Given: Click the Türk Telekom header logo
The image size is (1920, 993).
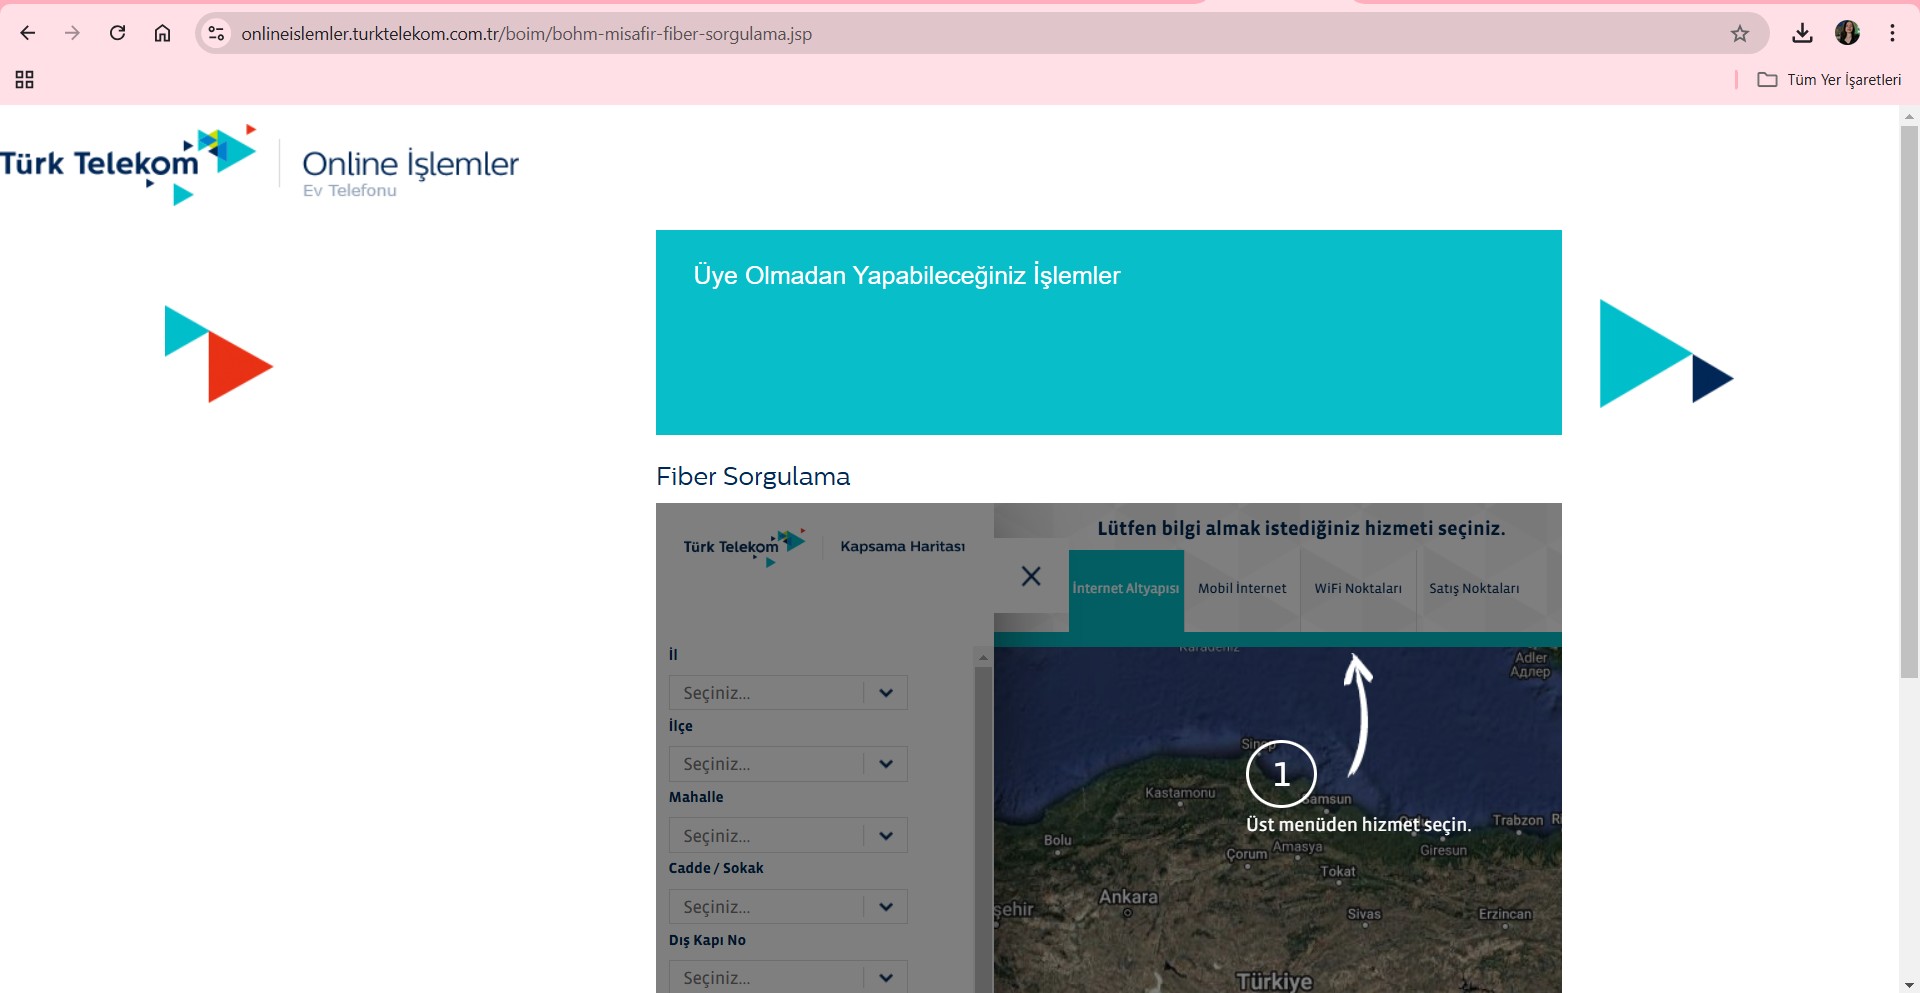Looking at the screenshot, I should 128,164.
